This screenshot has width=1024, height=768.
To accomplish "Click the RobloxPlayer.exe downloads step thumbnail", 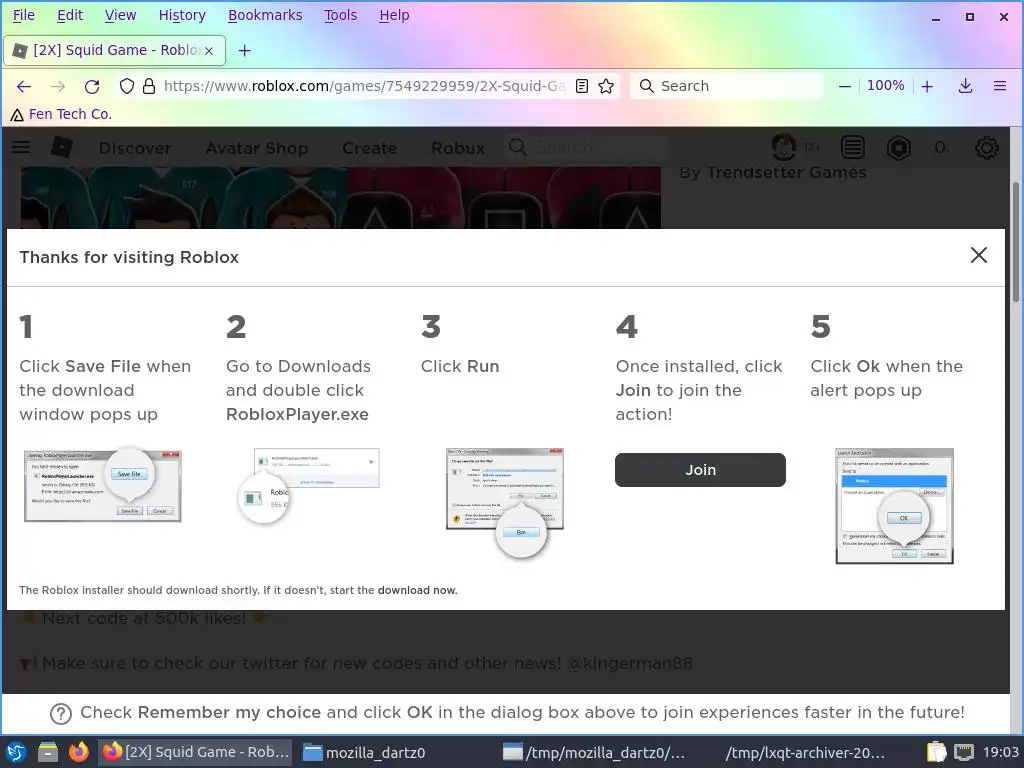I will (308, 485).
